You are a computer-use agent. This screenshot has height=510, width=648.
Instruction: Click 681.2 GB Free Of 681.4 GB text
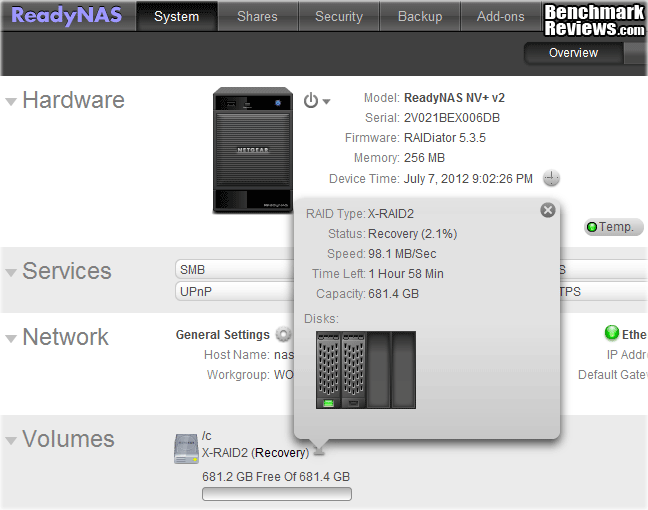click(276, 477)
